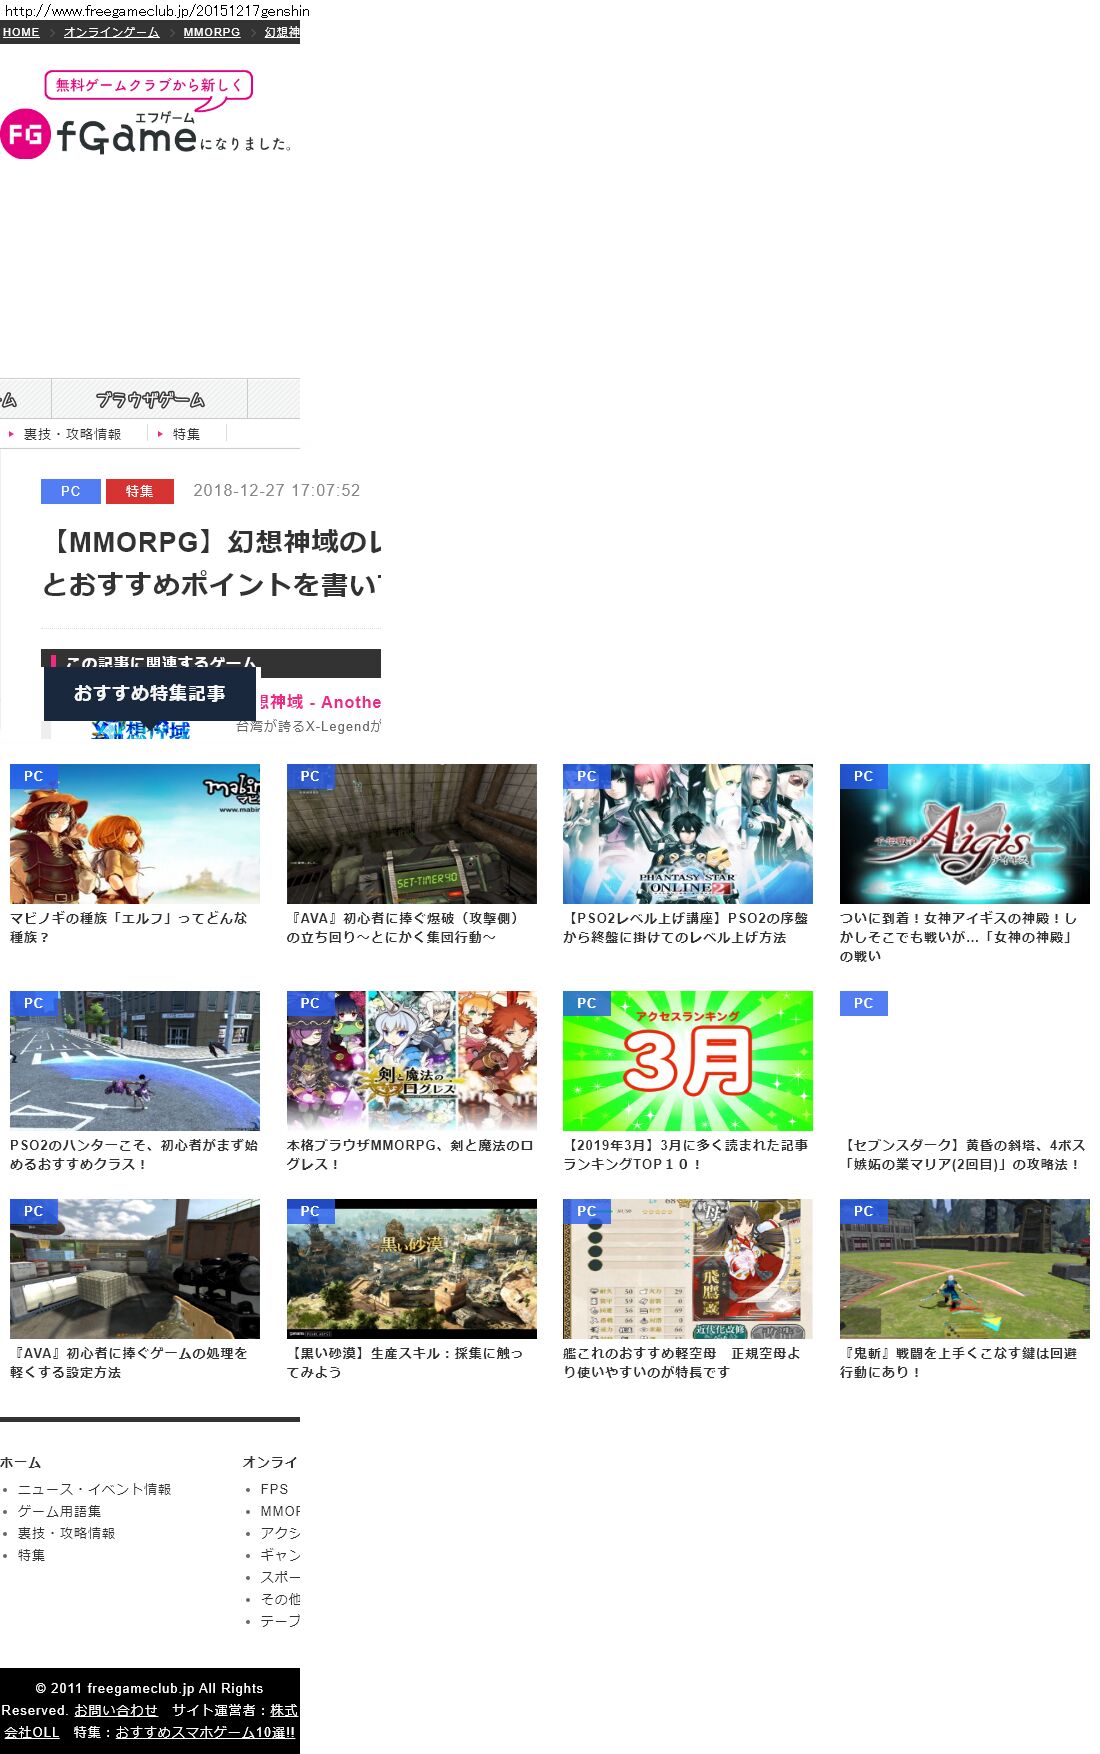Open the Mabinogi elf article thumbnail
This screenshot has height=1754, width=1100.
coord(135,834)
